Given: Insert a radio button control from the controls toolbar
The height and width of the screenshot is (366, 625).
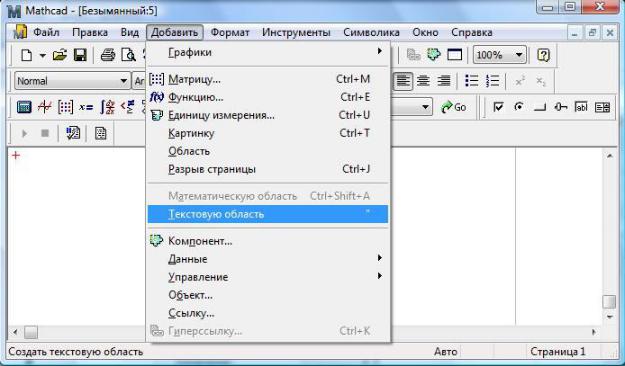Looking at the screenshot, I should 519,107.
